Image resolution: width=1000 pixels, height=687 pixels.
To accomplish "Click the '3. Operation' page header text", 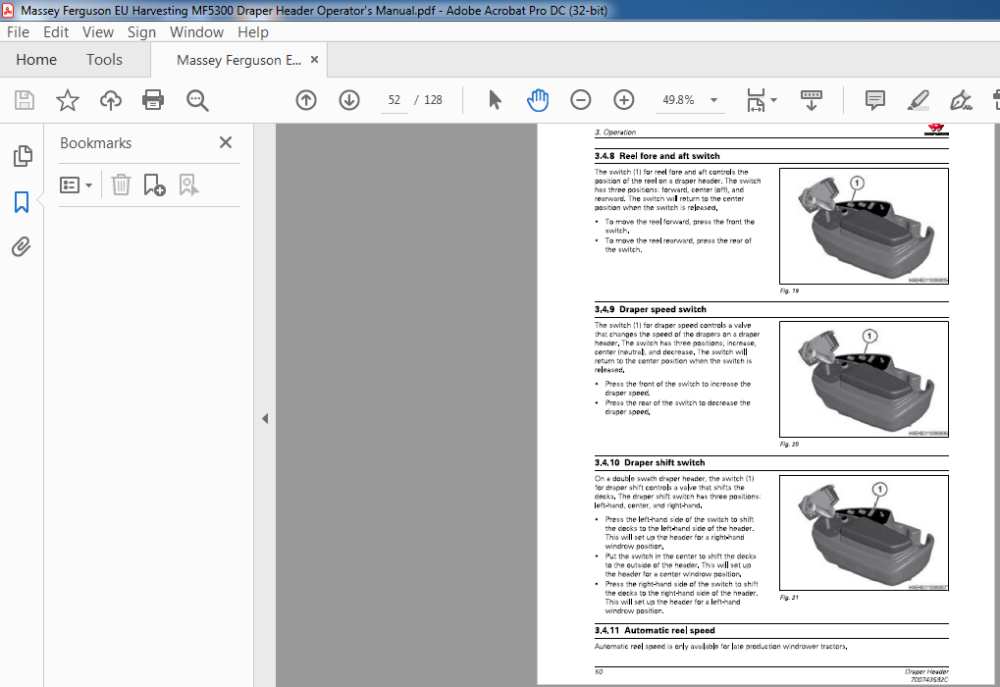I will [615, 132].
